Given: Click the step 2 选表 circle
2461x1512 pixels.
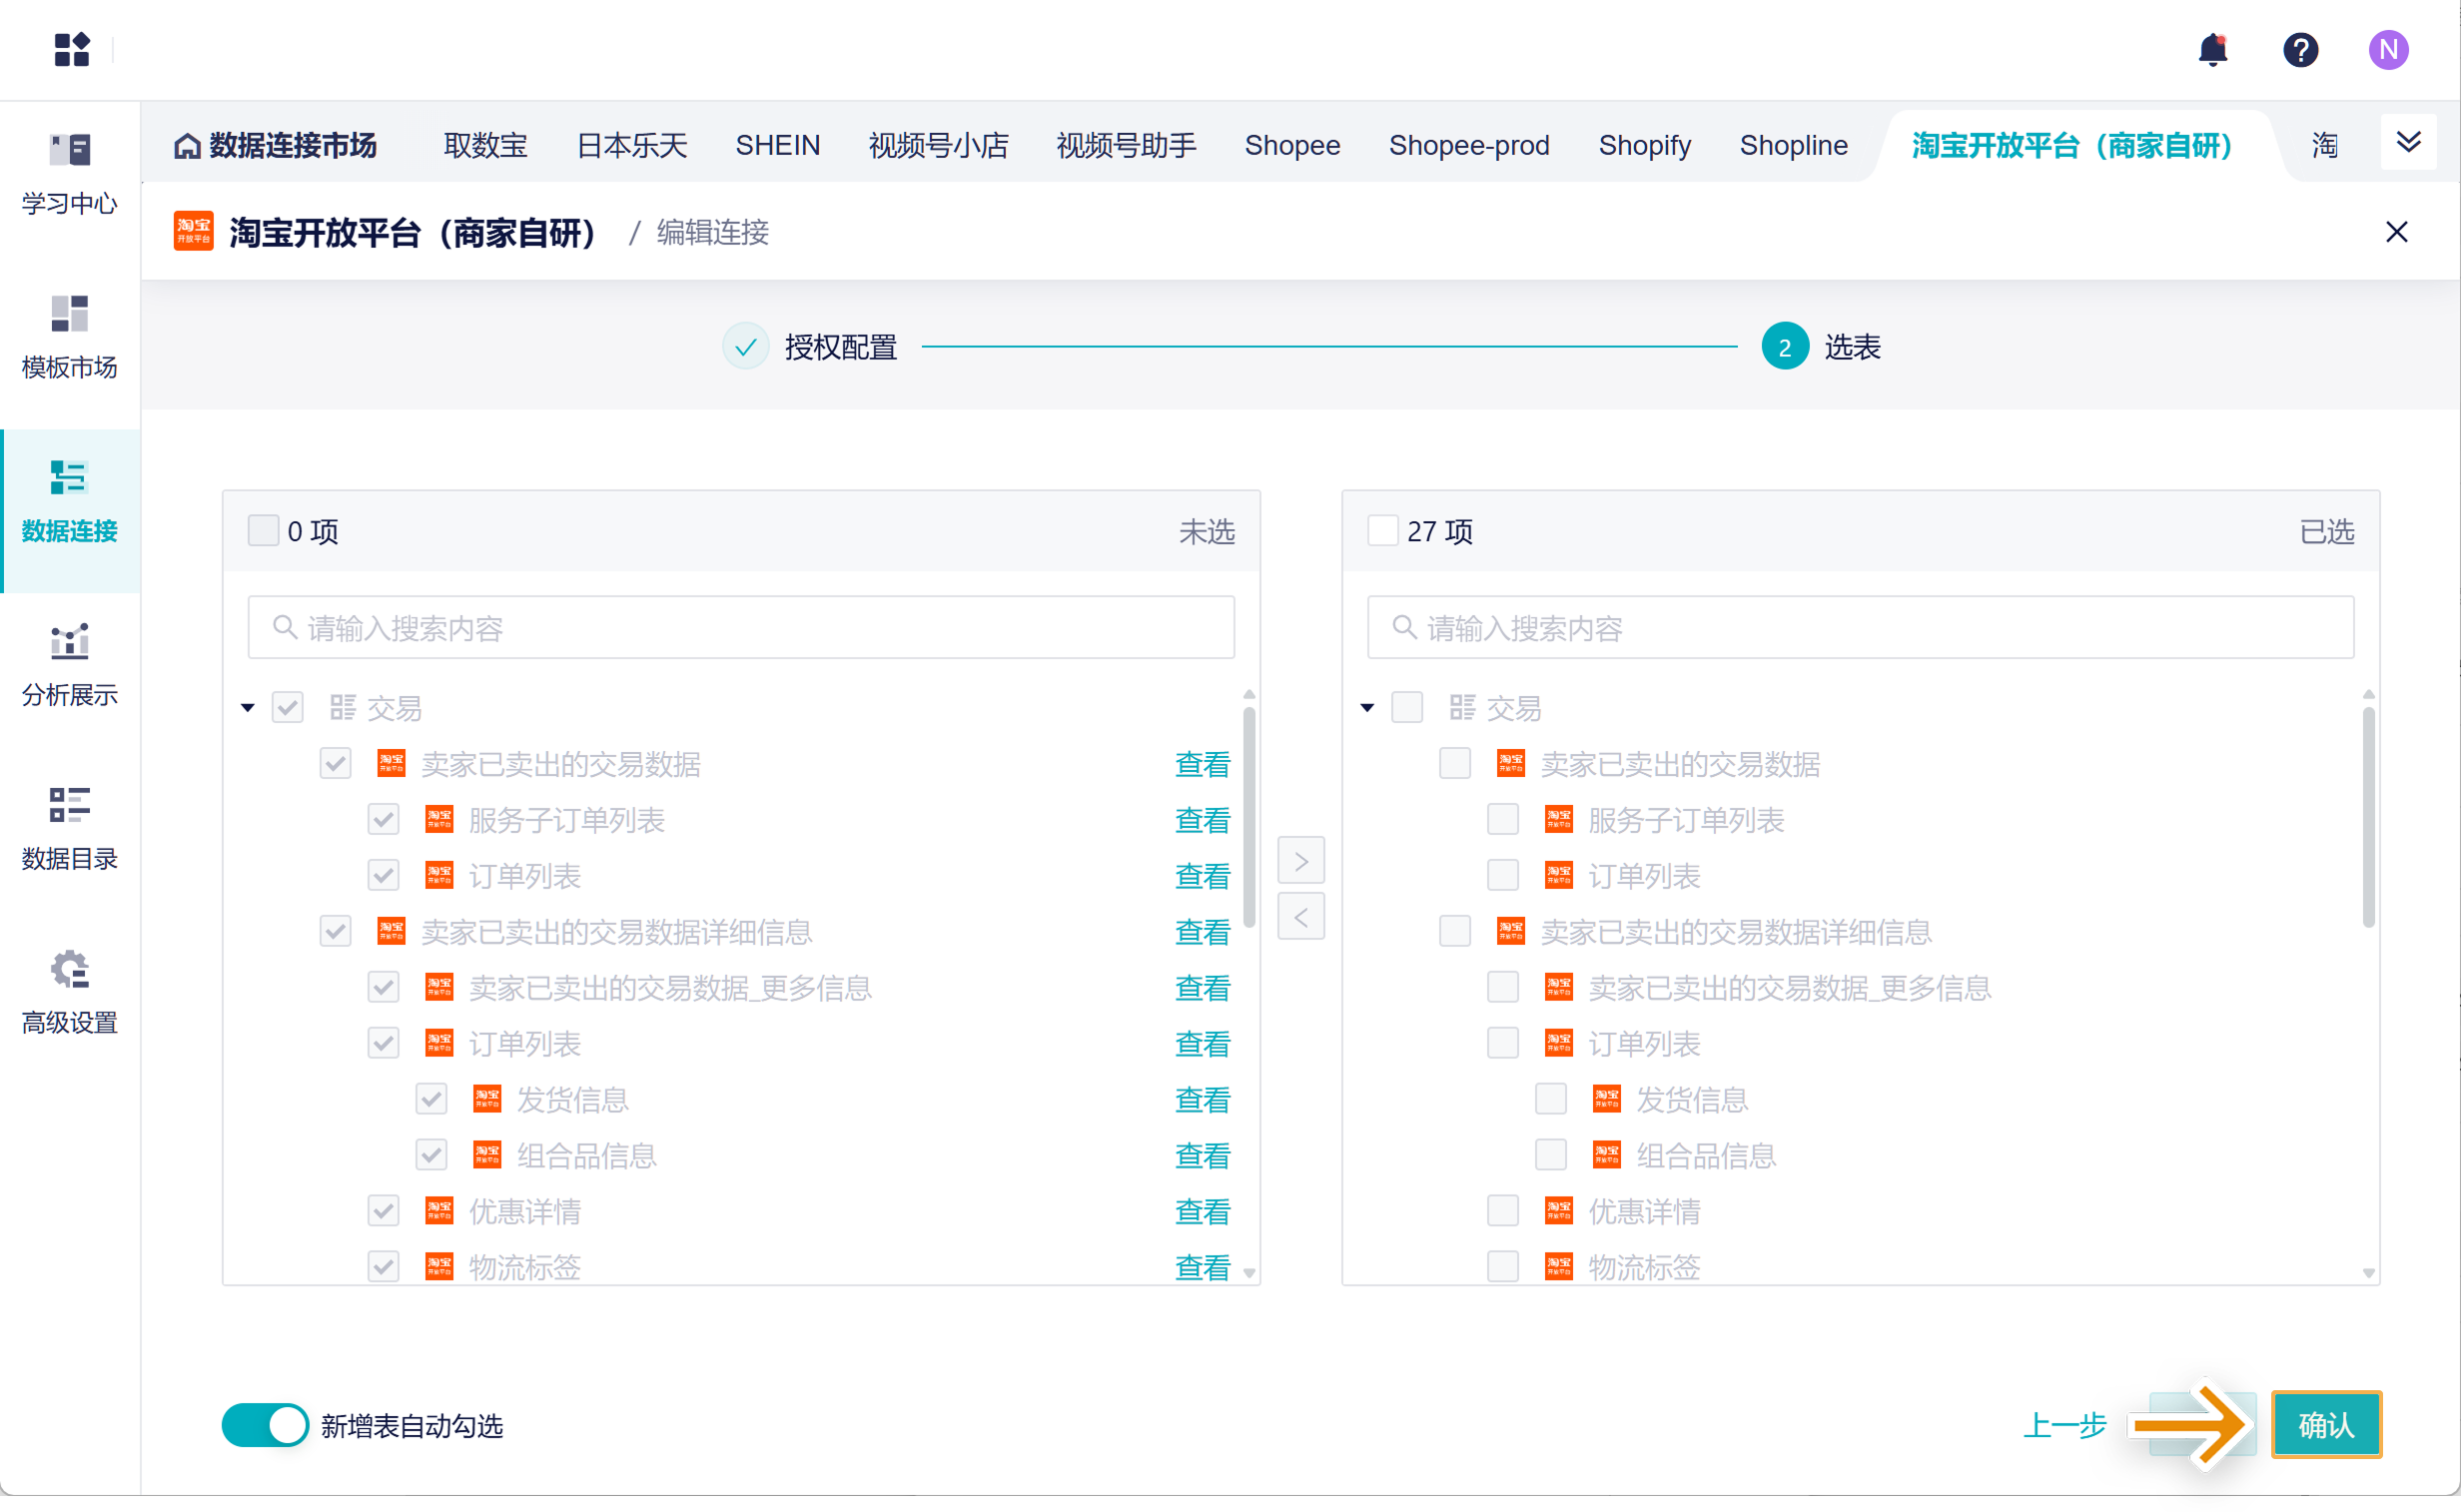Looking at the screenshot, I should point(1785,347).
